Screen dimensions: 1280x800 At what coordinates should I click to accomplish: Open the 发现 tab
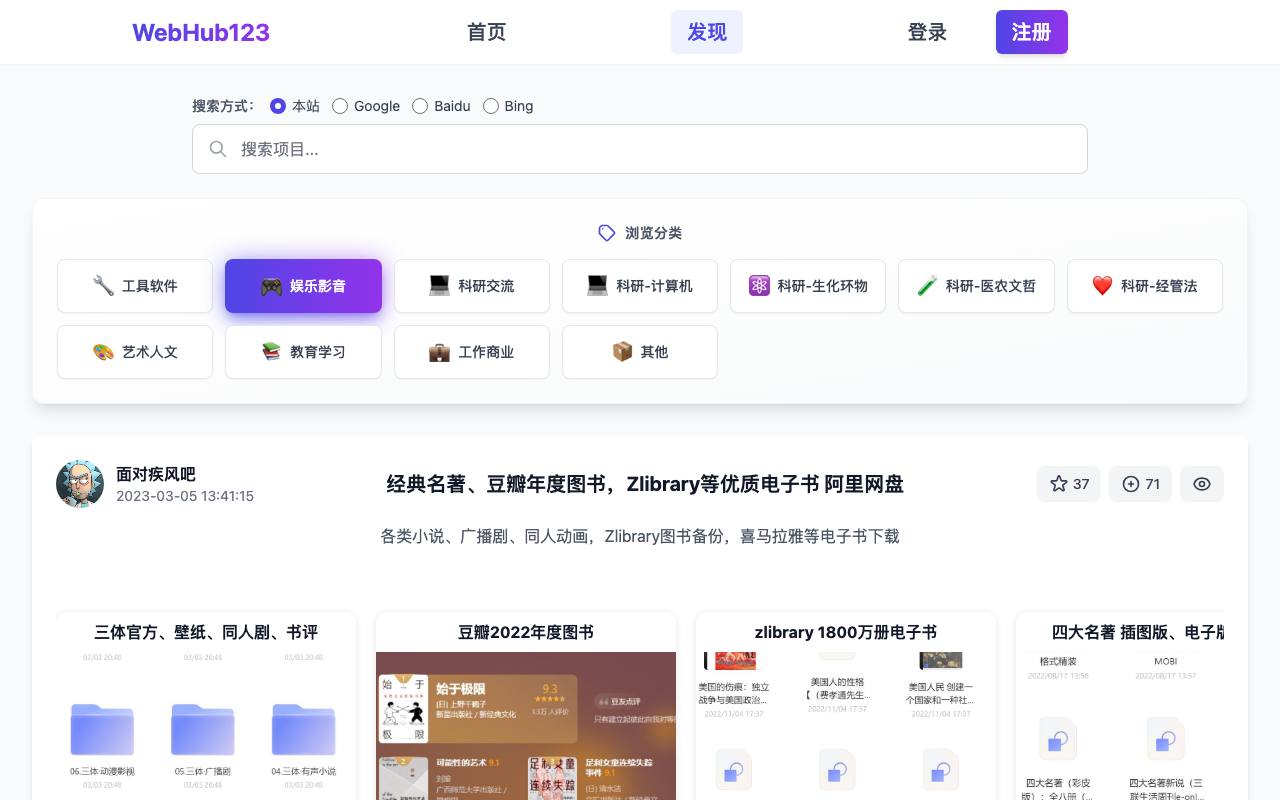tap(707, 32)
